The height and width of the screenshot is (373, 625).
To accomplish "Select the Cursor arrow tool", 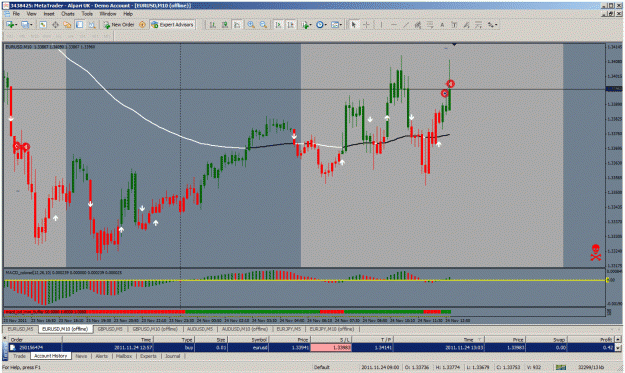I will point(353,25).
